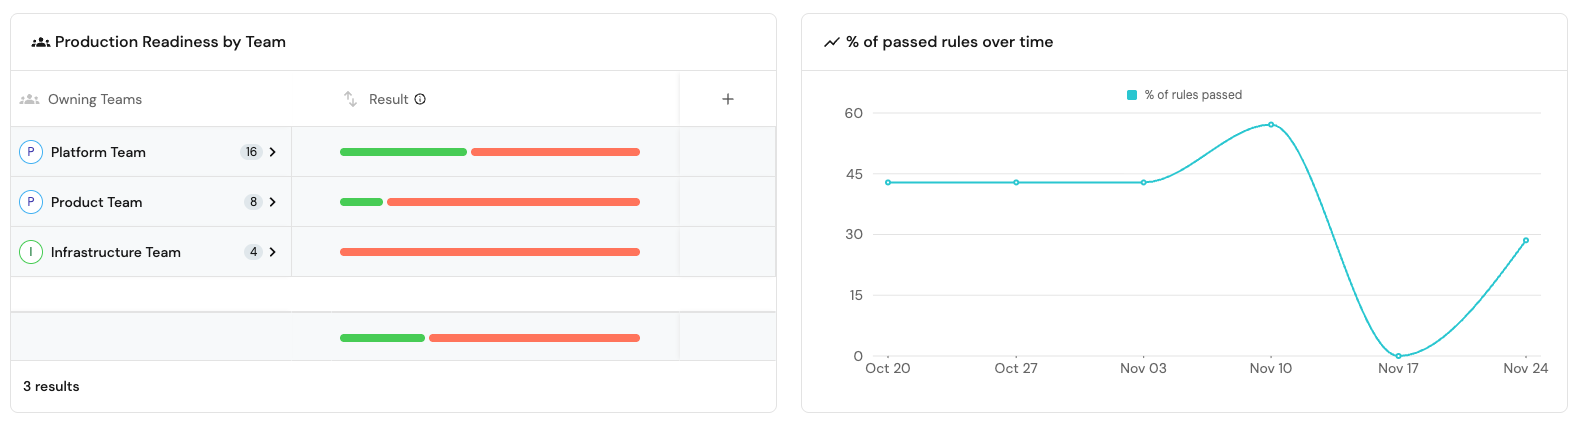Expand the Platform Team row

(x=272, y=152)
